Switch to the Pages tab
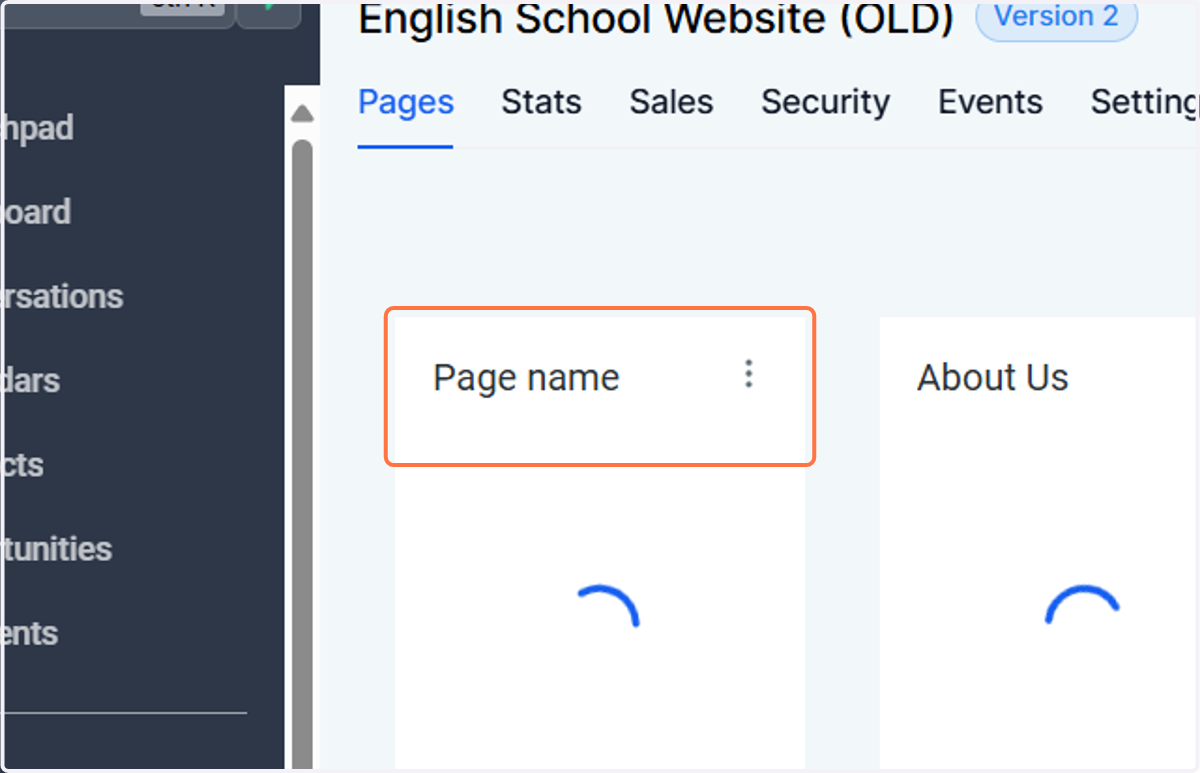This screenshot has width=1200, height=773. (406, 102)
